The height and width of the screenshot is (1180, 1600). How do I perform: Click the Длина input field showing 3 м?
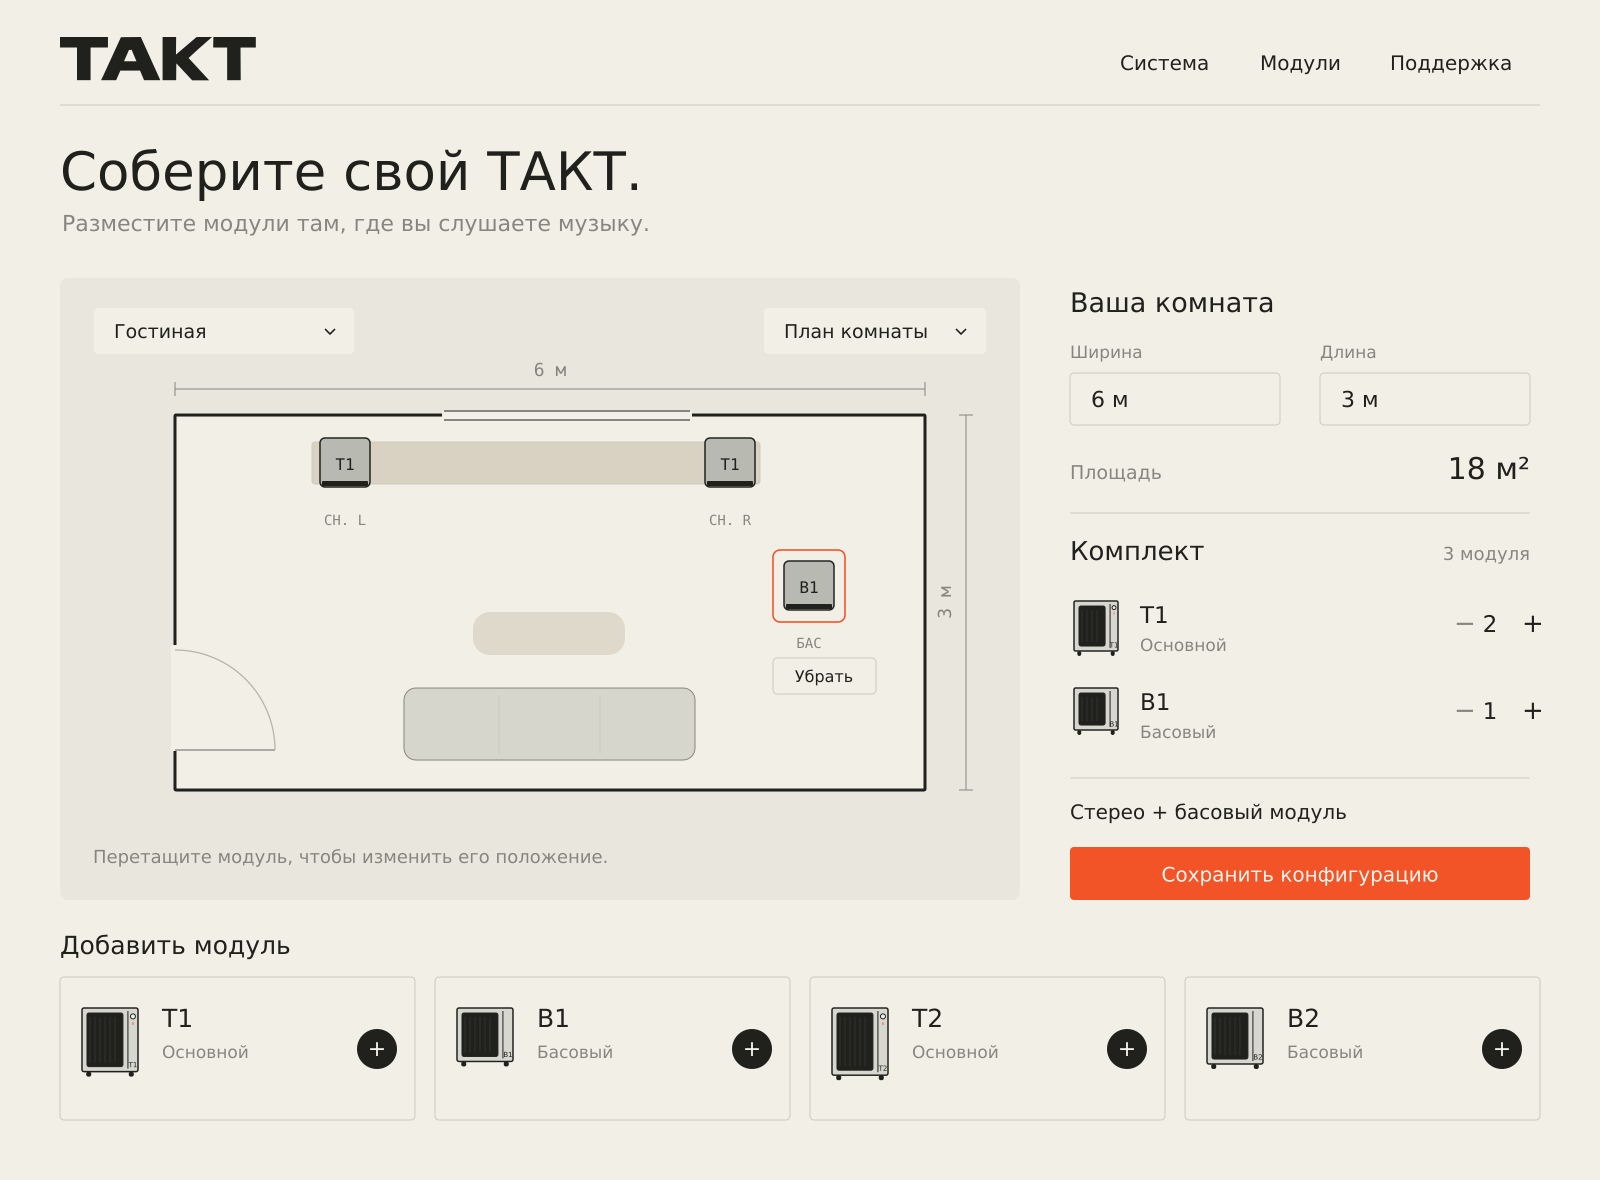coord(1425,399)
